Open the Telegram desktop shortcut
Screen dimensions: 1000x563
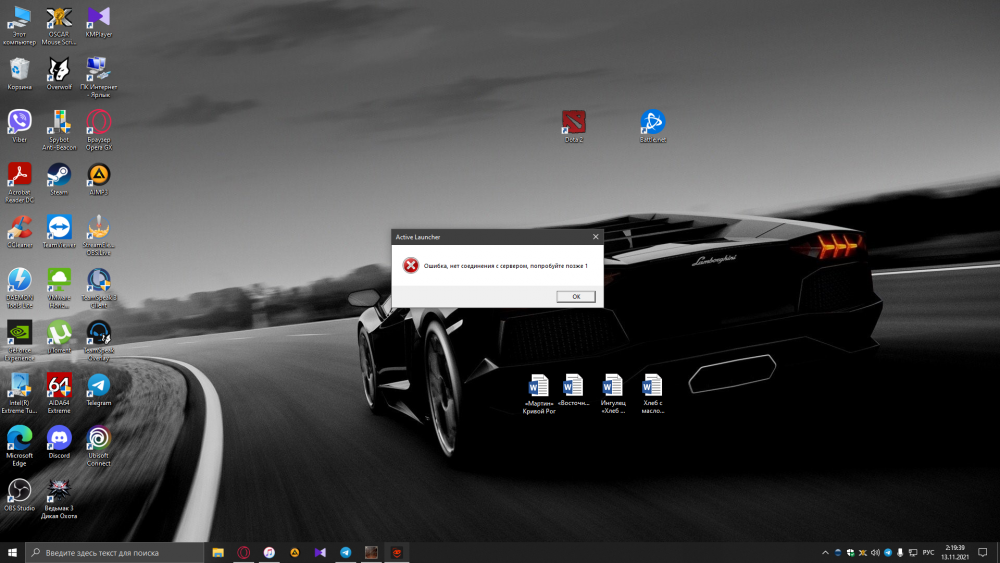98,385
